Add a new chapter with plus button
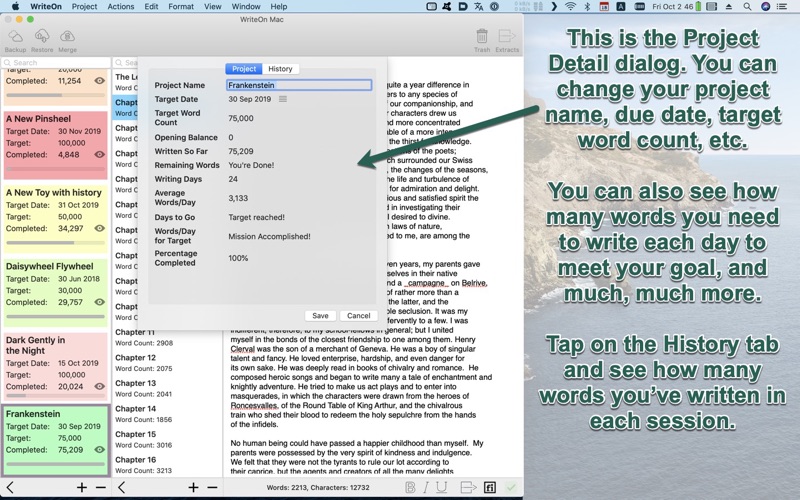Screen dimensions: 800x500 pyautogui.click(x=193, y=488)
